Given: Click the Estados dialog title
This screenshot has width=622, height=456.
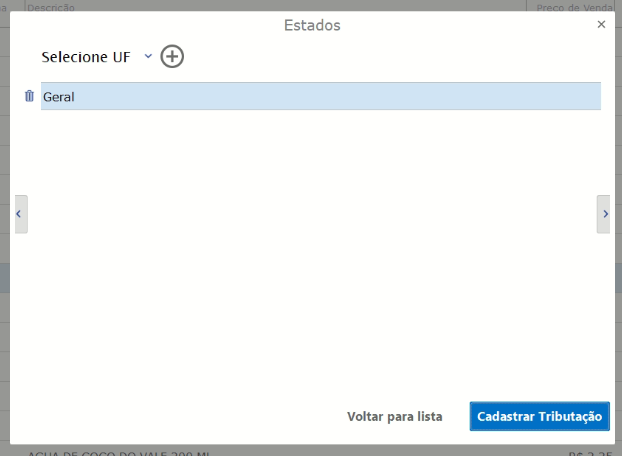Looking at the screenshot, I should pos(312,25).
